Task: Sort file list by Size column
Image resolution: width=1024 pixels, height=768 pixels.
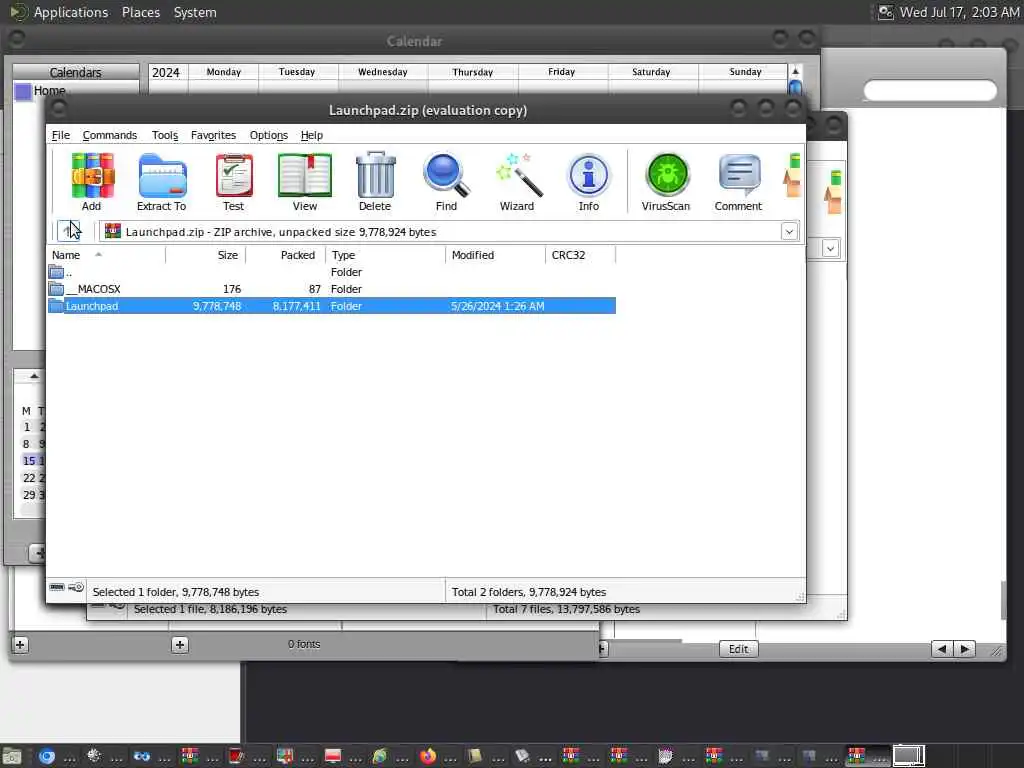Action: [x=205, y=255]
